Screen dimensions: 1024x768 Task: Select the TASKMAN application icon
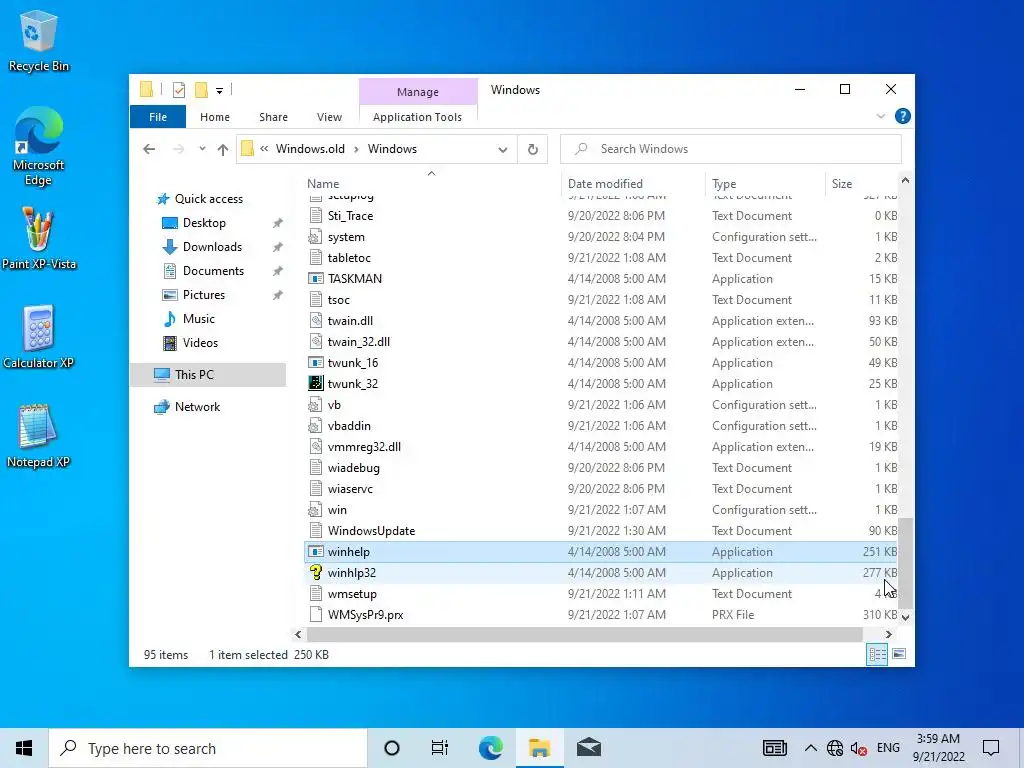click(315, 279)
